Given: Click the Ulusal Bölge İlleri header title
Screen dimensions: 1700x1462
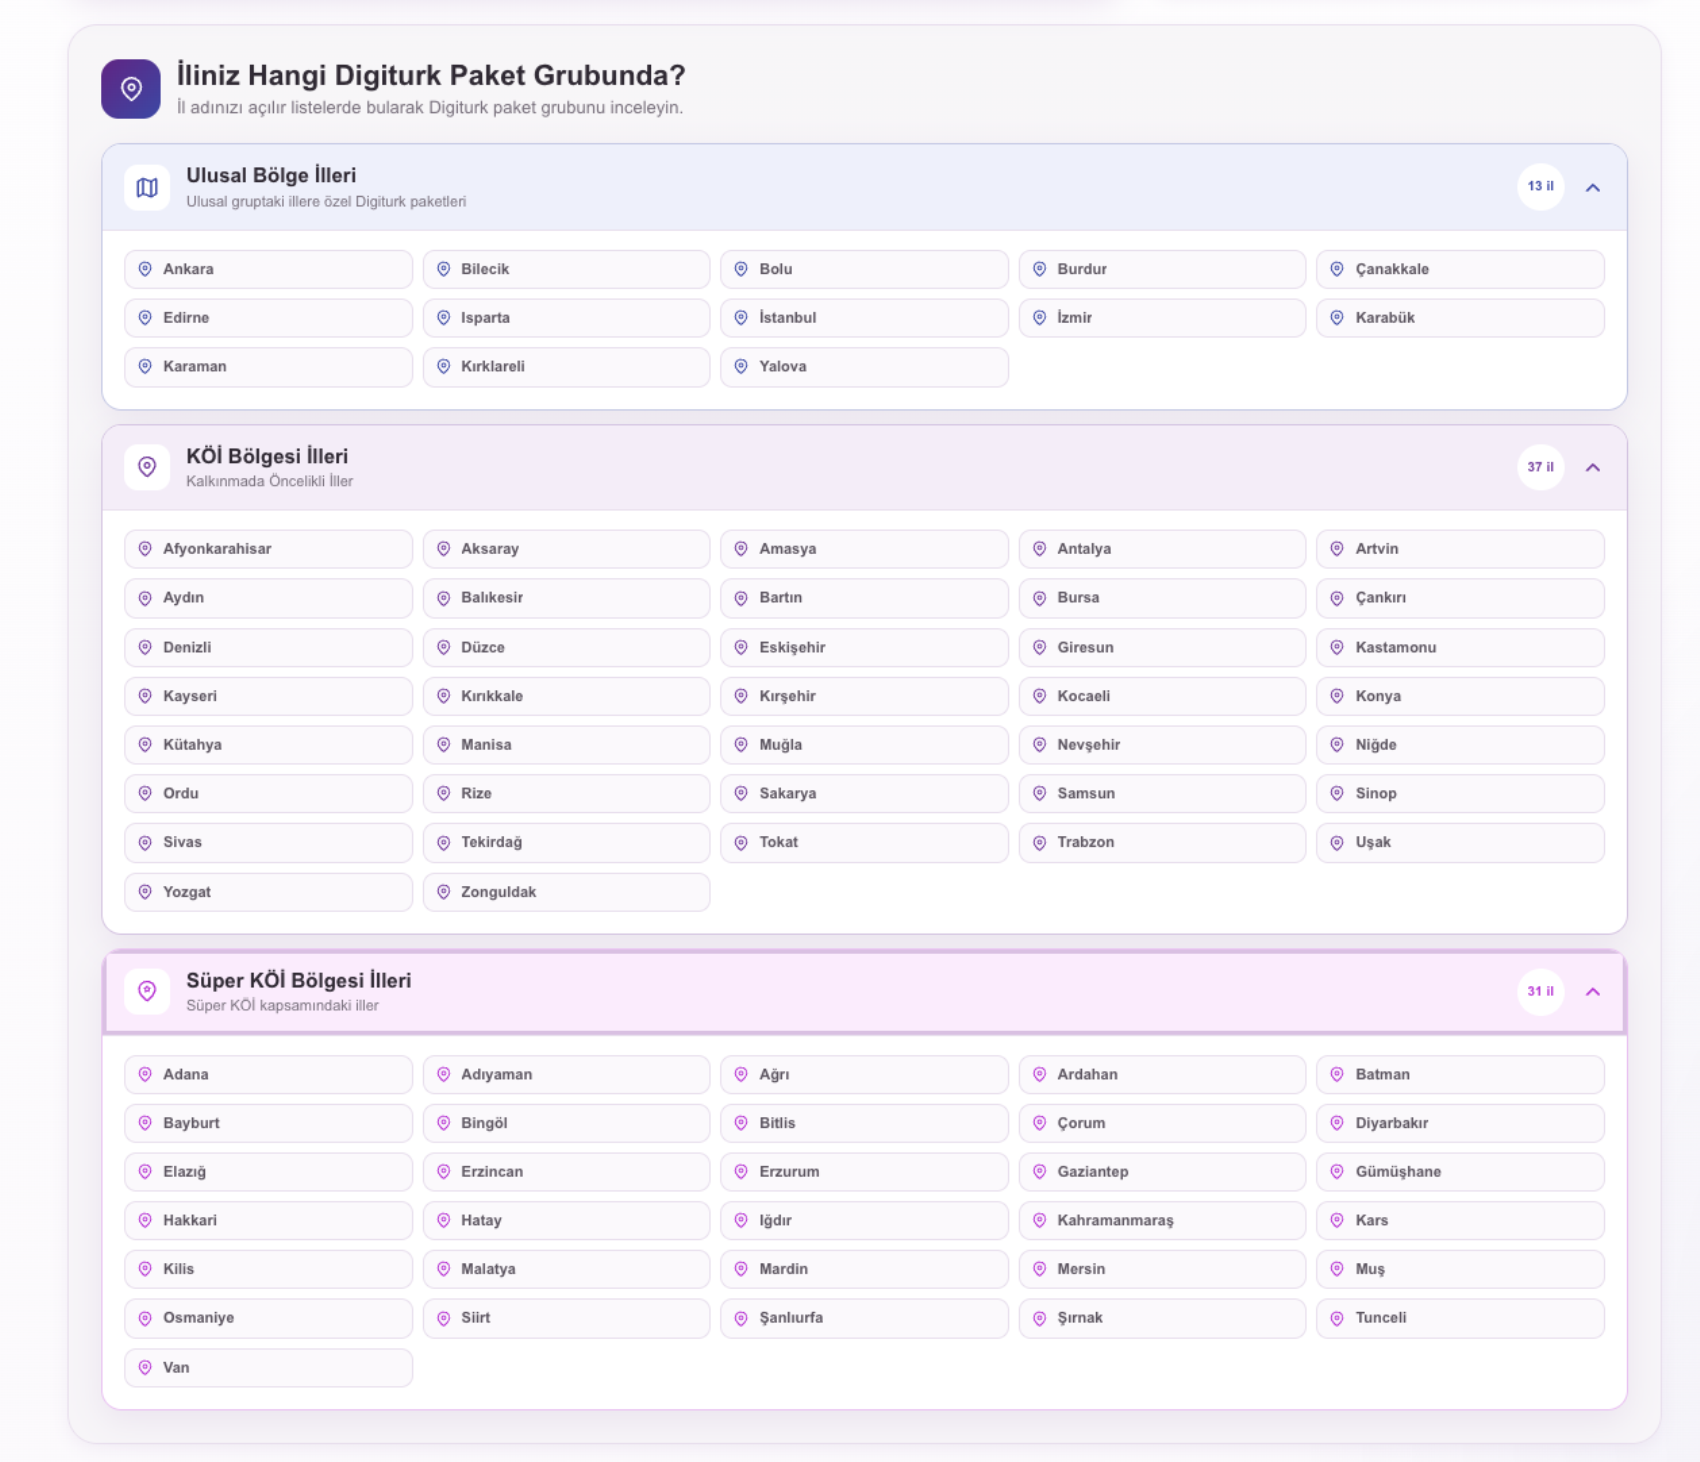Looking at the screenshot, I should [x=271, y=175].
